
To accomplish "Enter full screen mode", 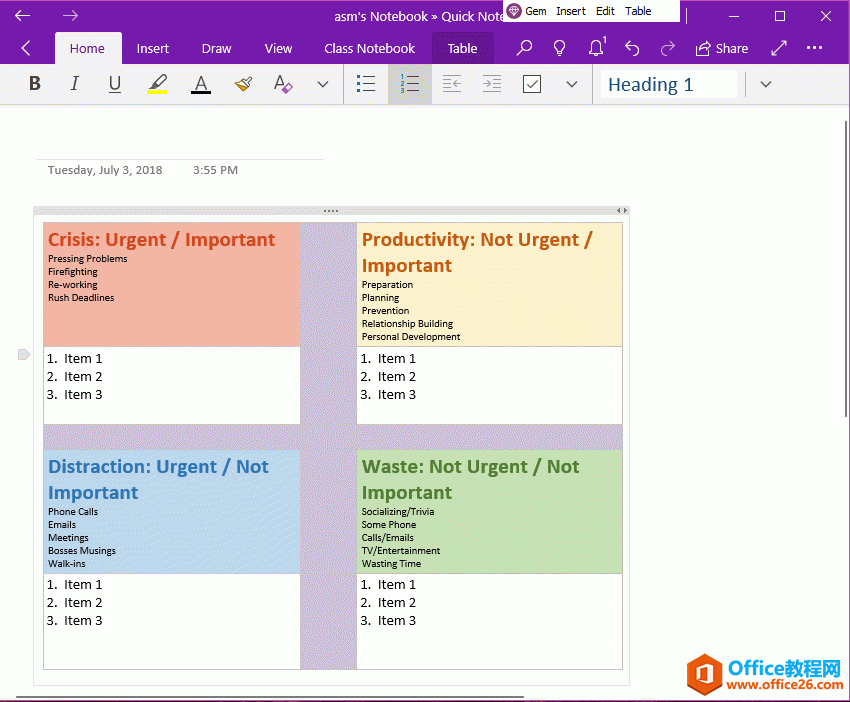I will click(x=777, y=47).
